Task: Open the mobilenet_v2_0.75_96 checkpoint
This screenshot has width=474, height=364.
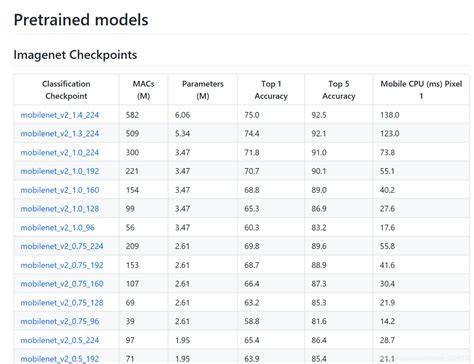Action: tap(60, 322)
